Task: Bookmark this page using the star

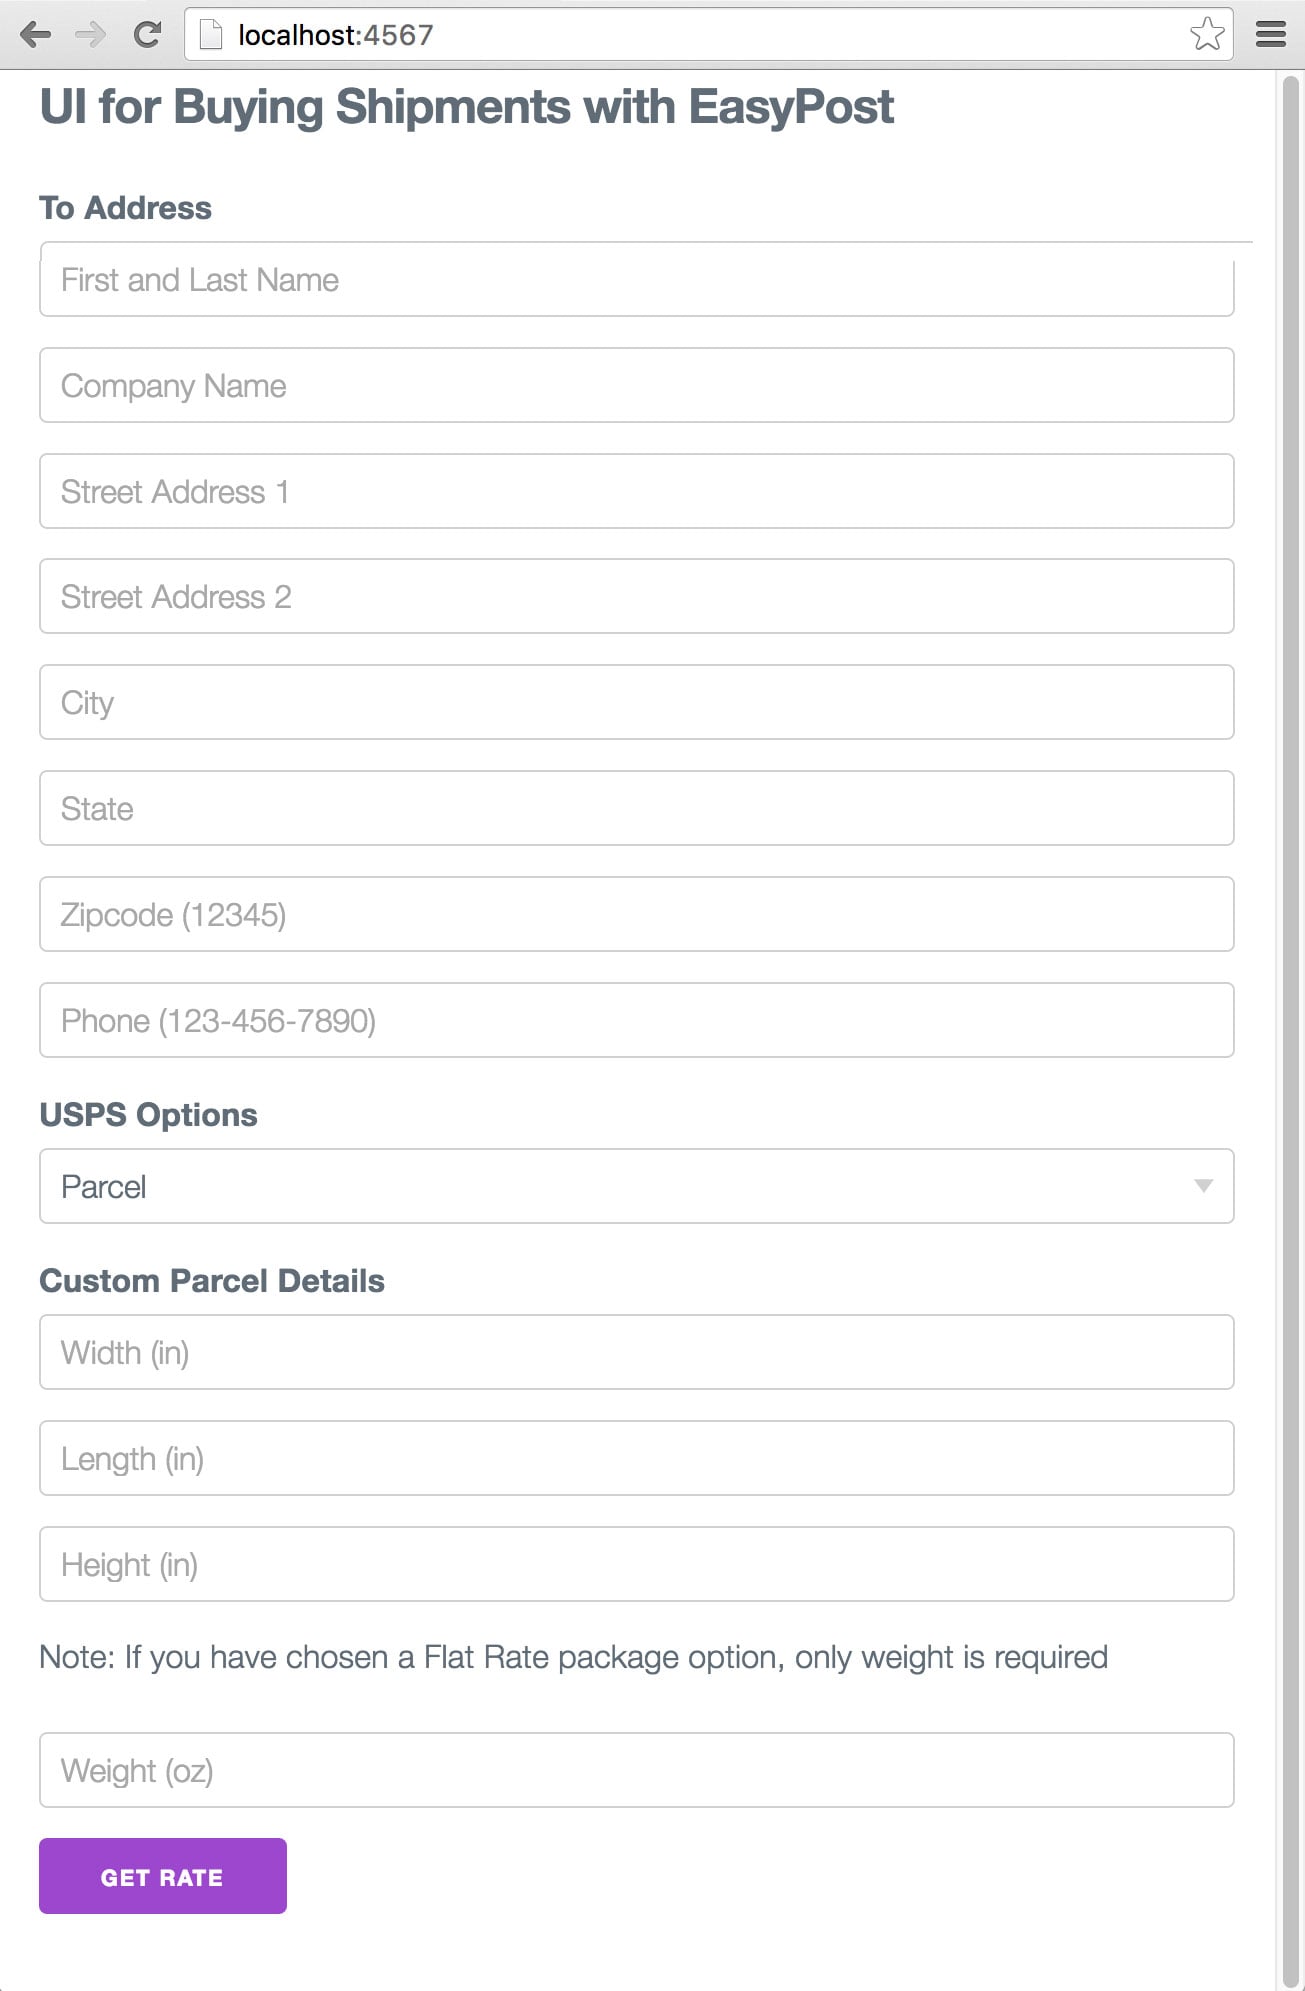Action: pos(1208,34)
